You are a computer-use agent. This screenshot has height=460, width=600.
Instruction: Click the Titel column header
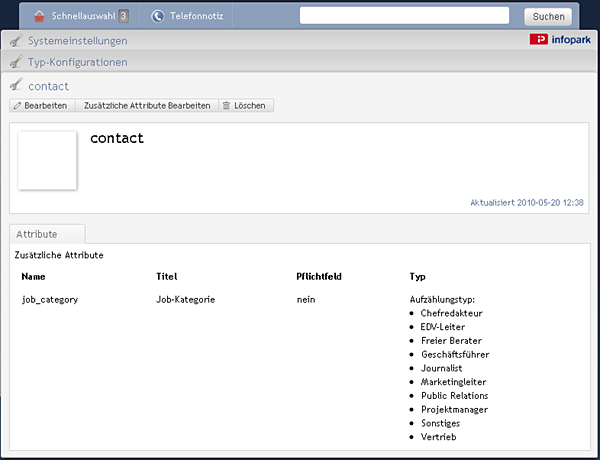pos(166,276)
